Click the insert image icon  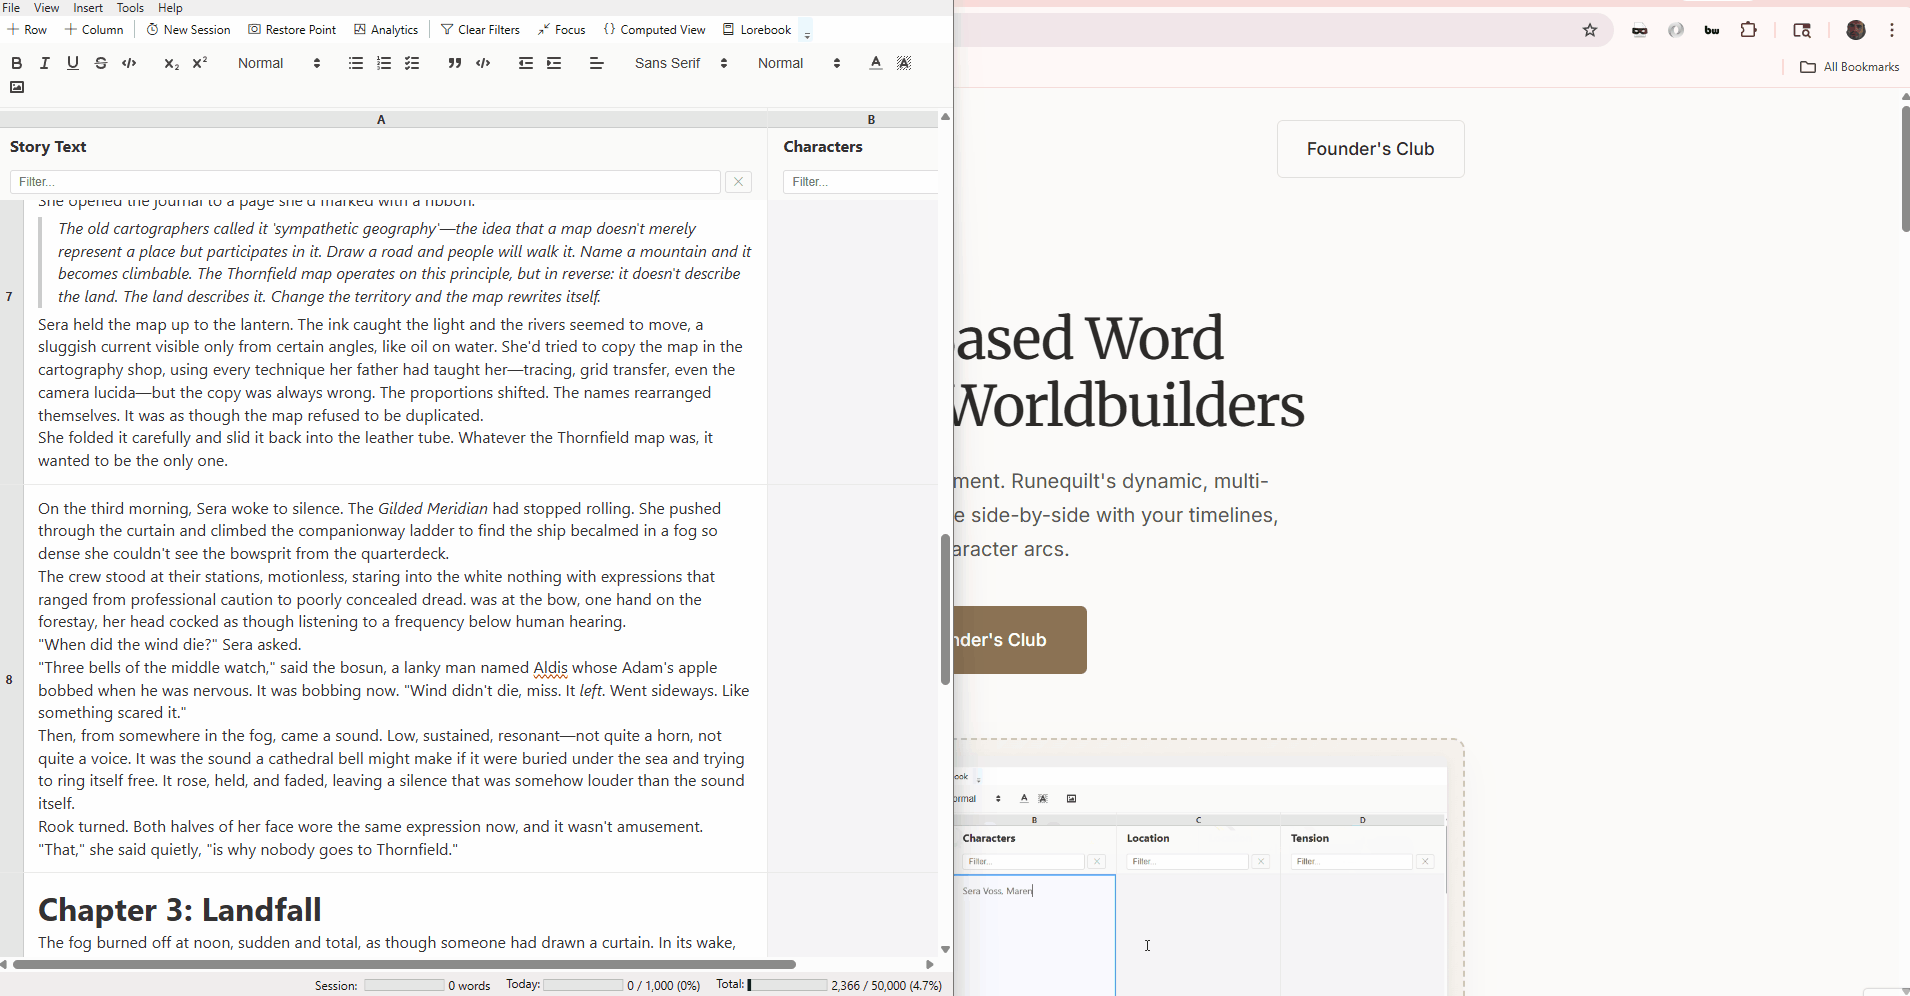coord(17,88)
